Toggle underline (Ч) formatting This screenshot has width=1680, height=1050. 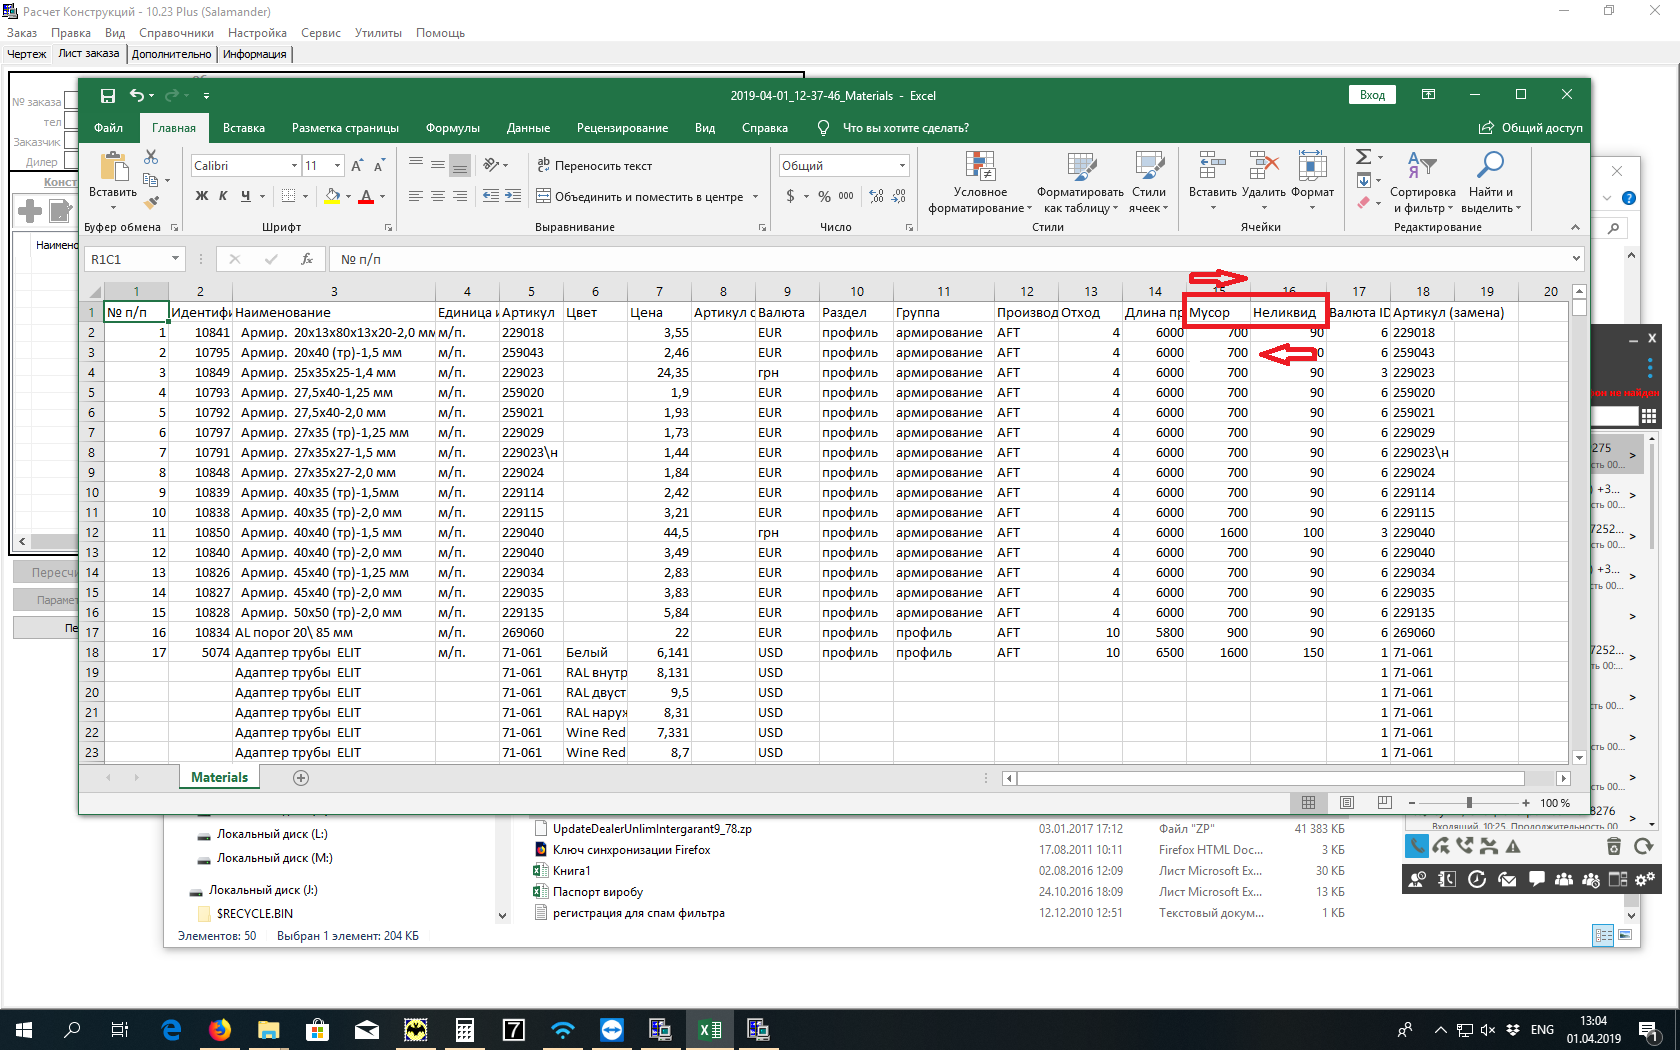245,196
